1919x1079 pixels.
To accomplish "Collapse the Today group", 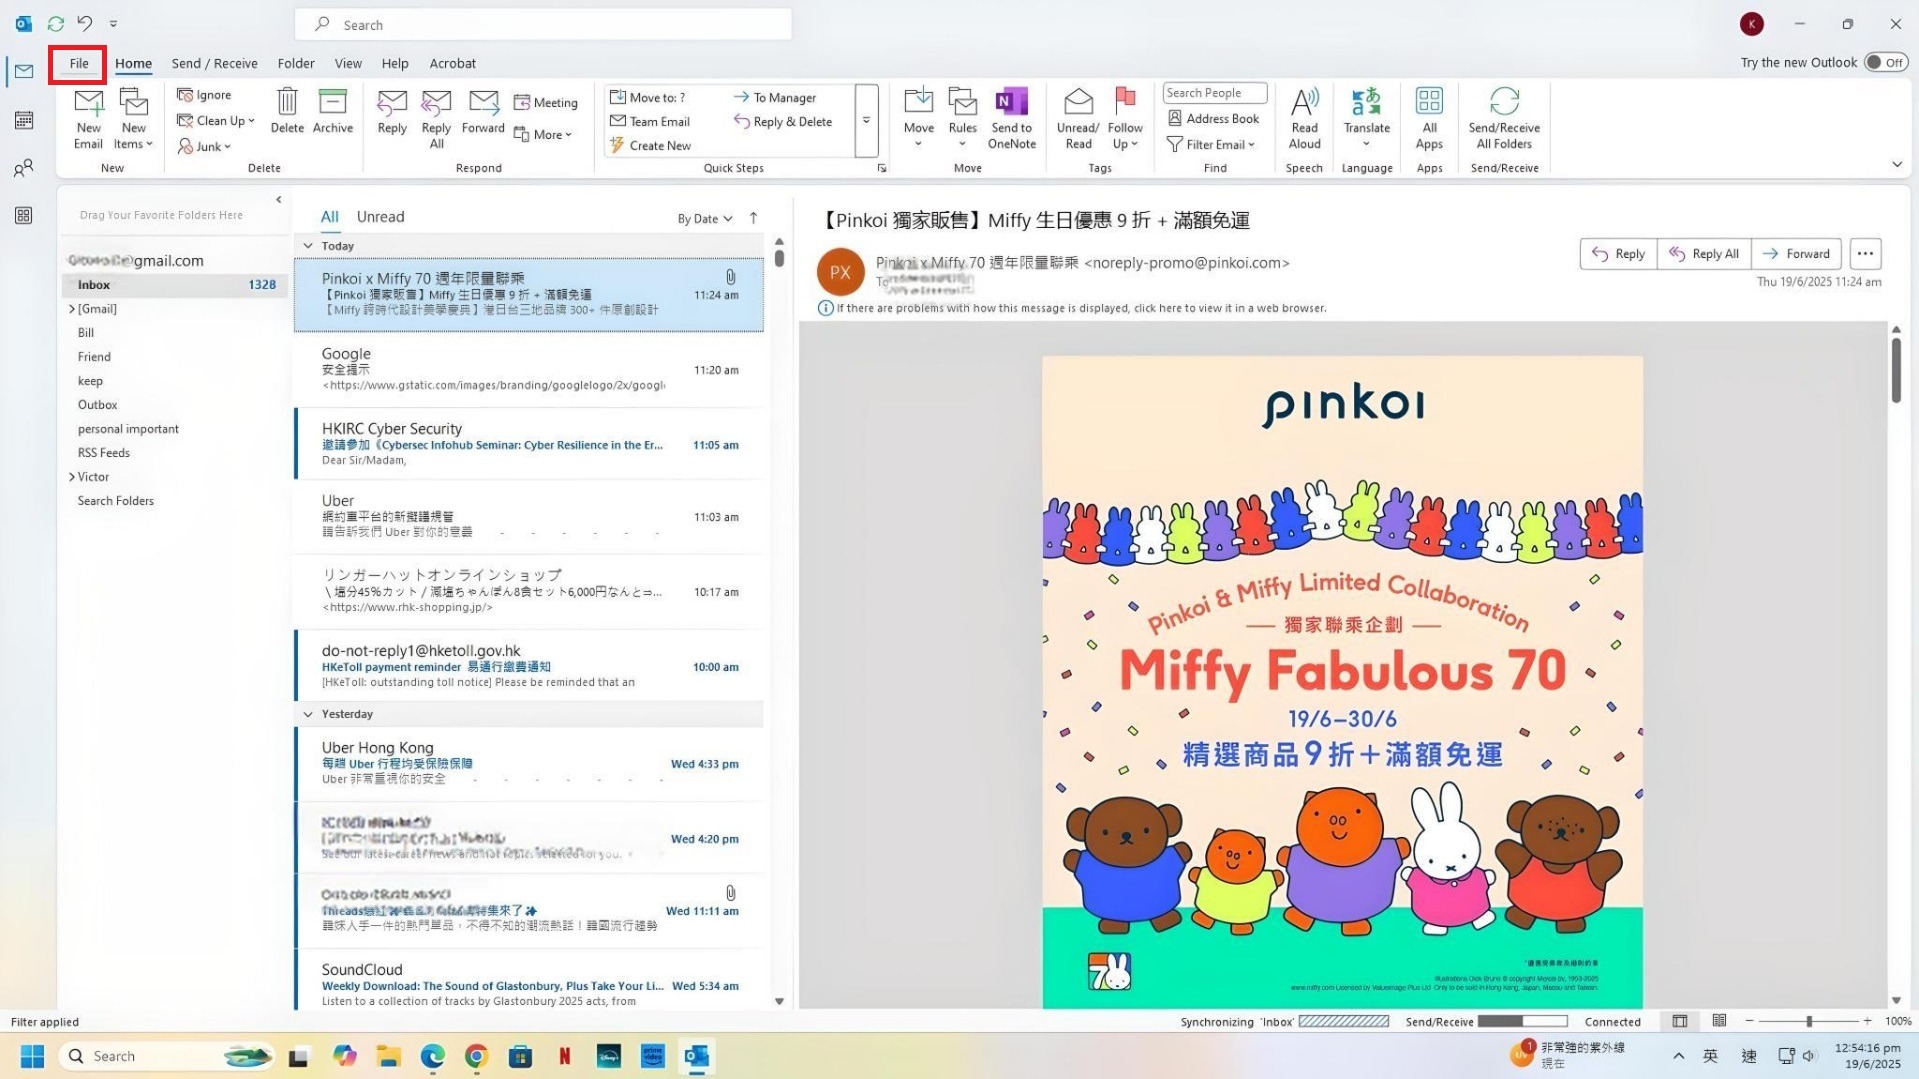I will (x=308, y=246).
